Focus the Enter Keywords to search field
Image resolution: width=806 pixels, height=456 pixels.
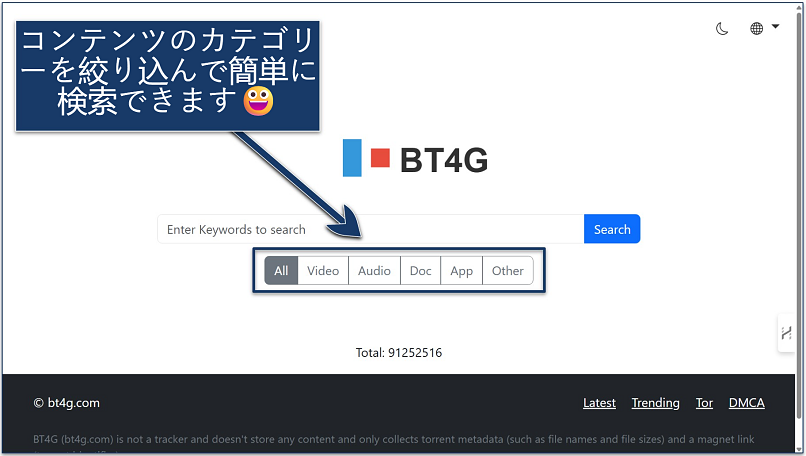pyautogui.click(x=370, y=229)
